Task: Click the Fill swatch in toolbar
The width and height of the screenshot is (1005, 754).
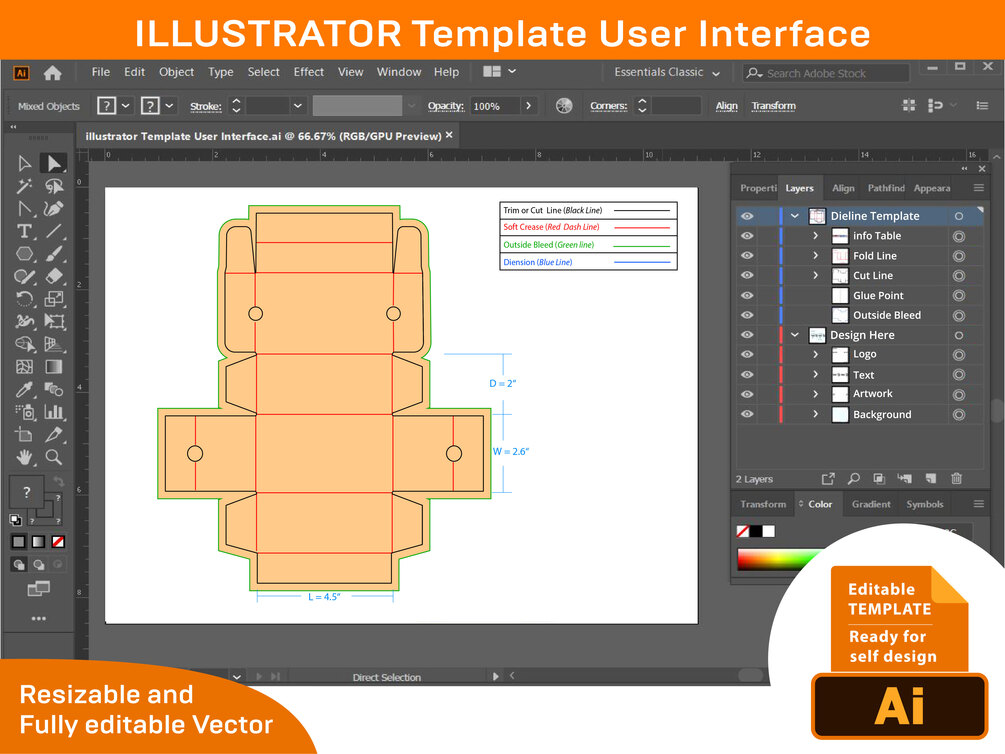Action: tap(26, 492)
